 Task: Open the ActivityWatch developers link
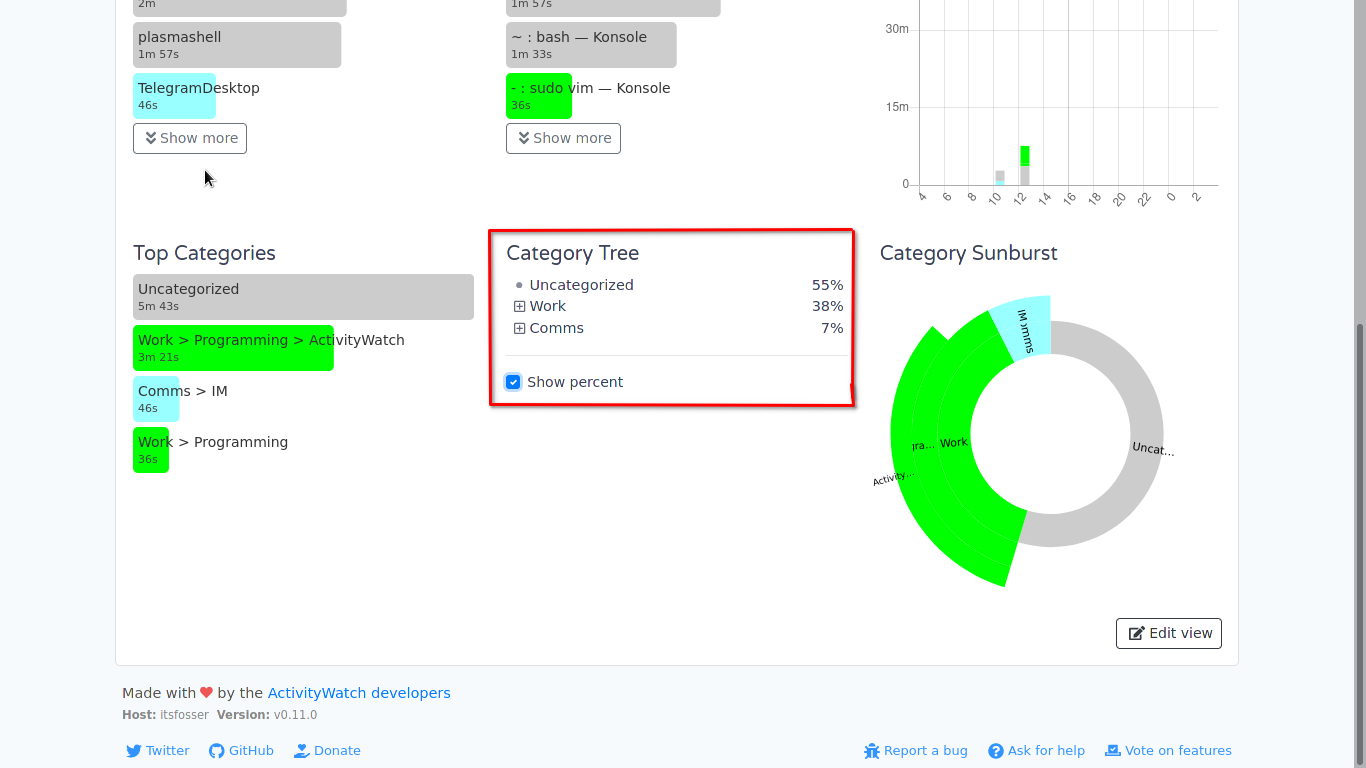tap(358, 693)
